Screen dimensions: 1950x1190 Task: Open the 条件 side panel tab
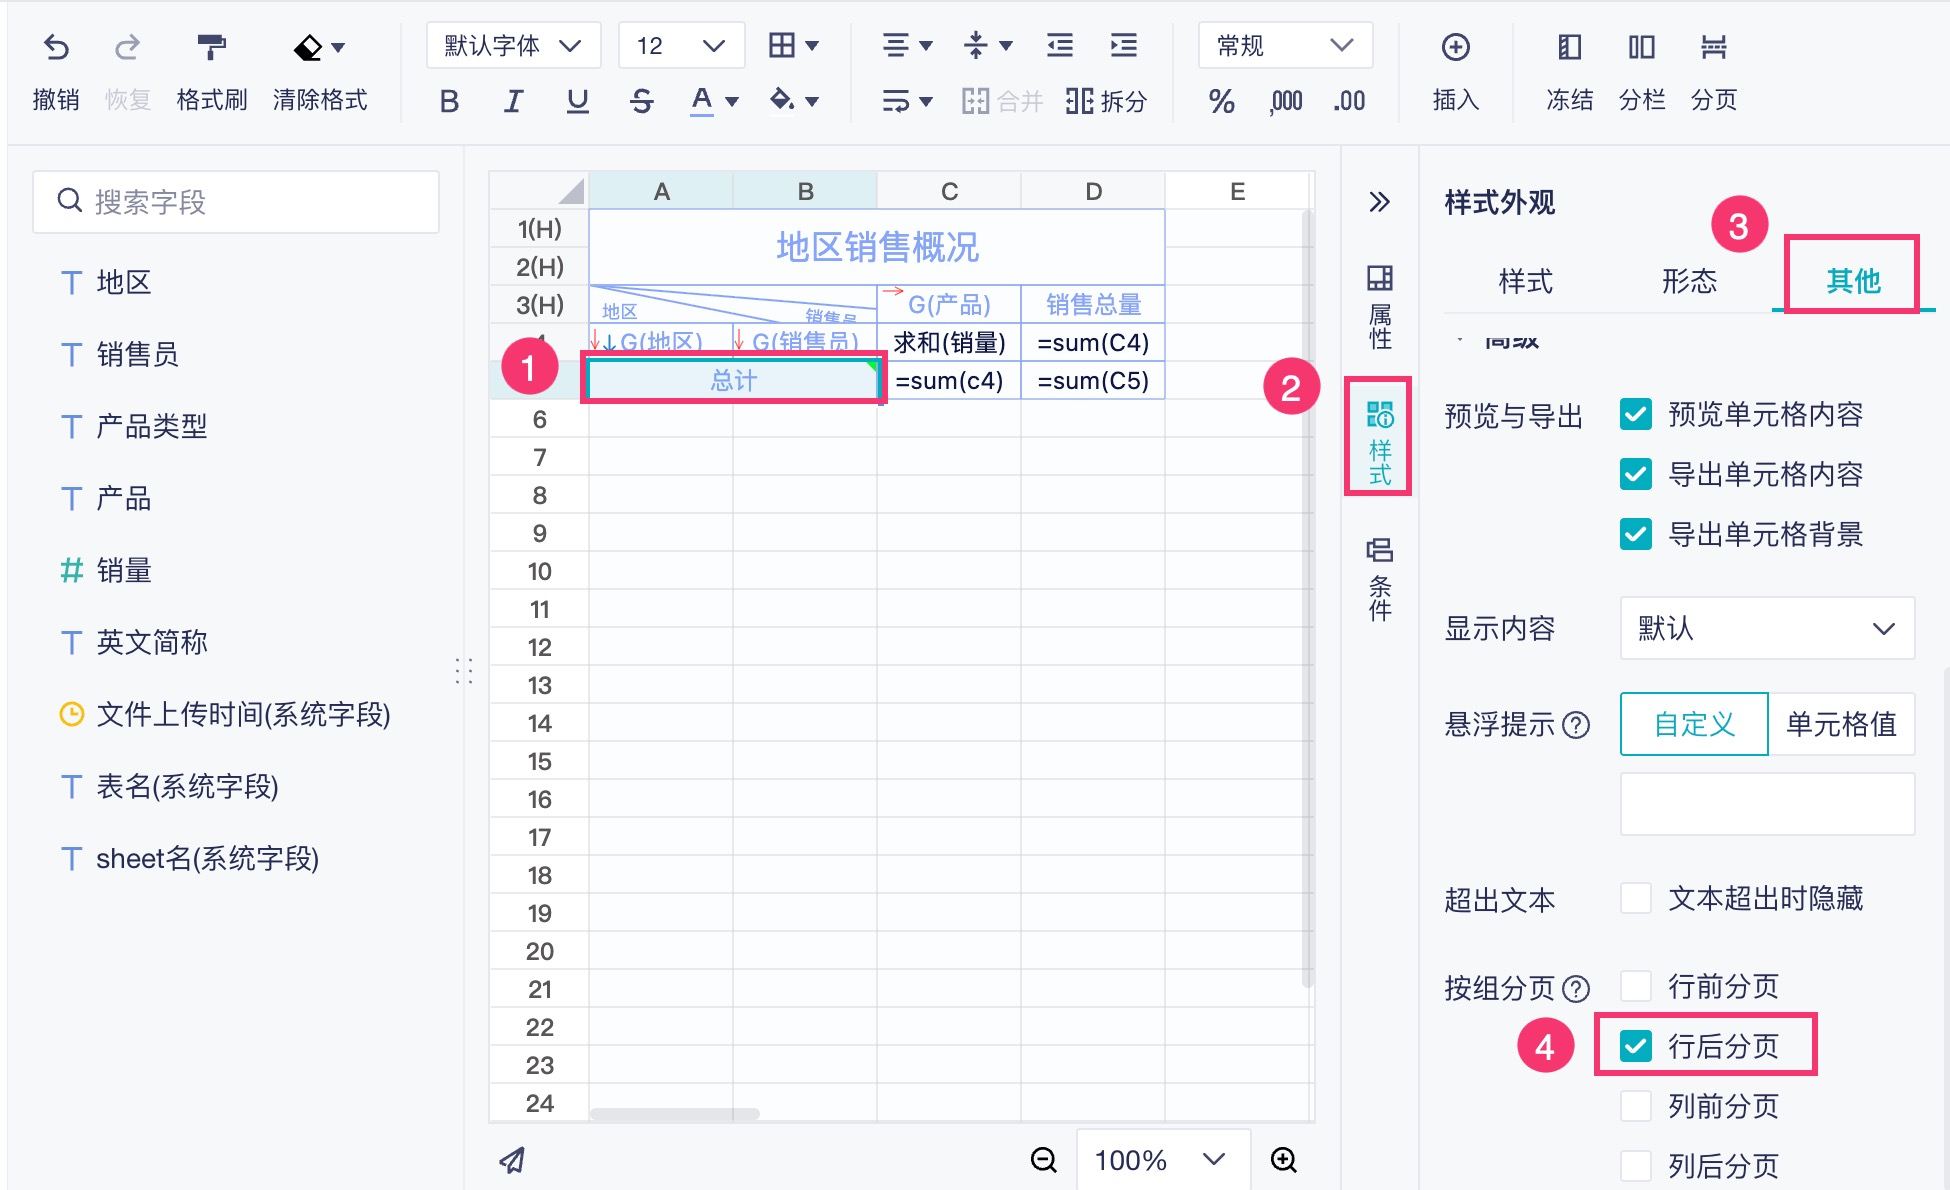1379,578
